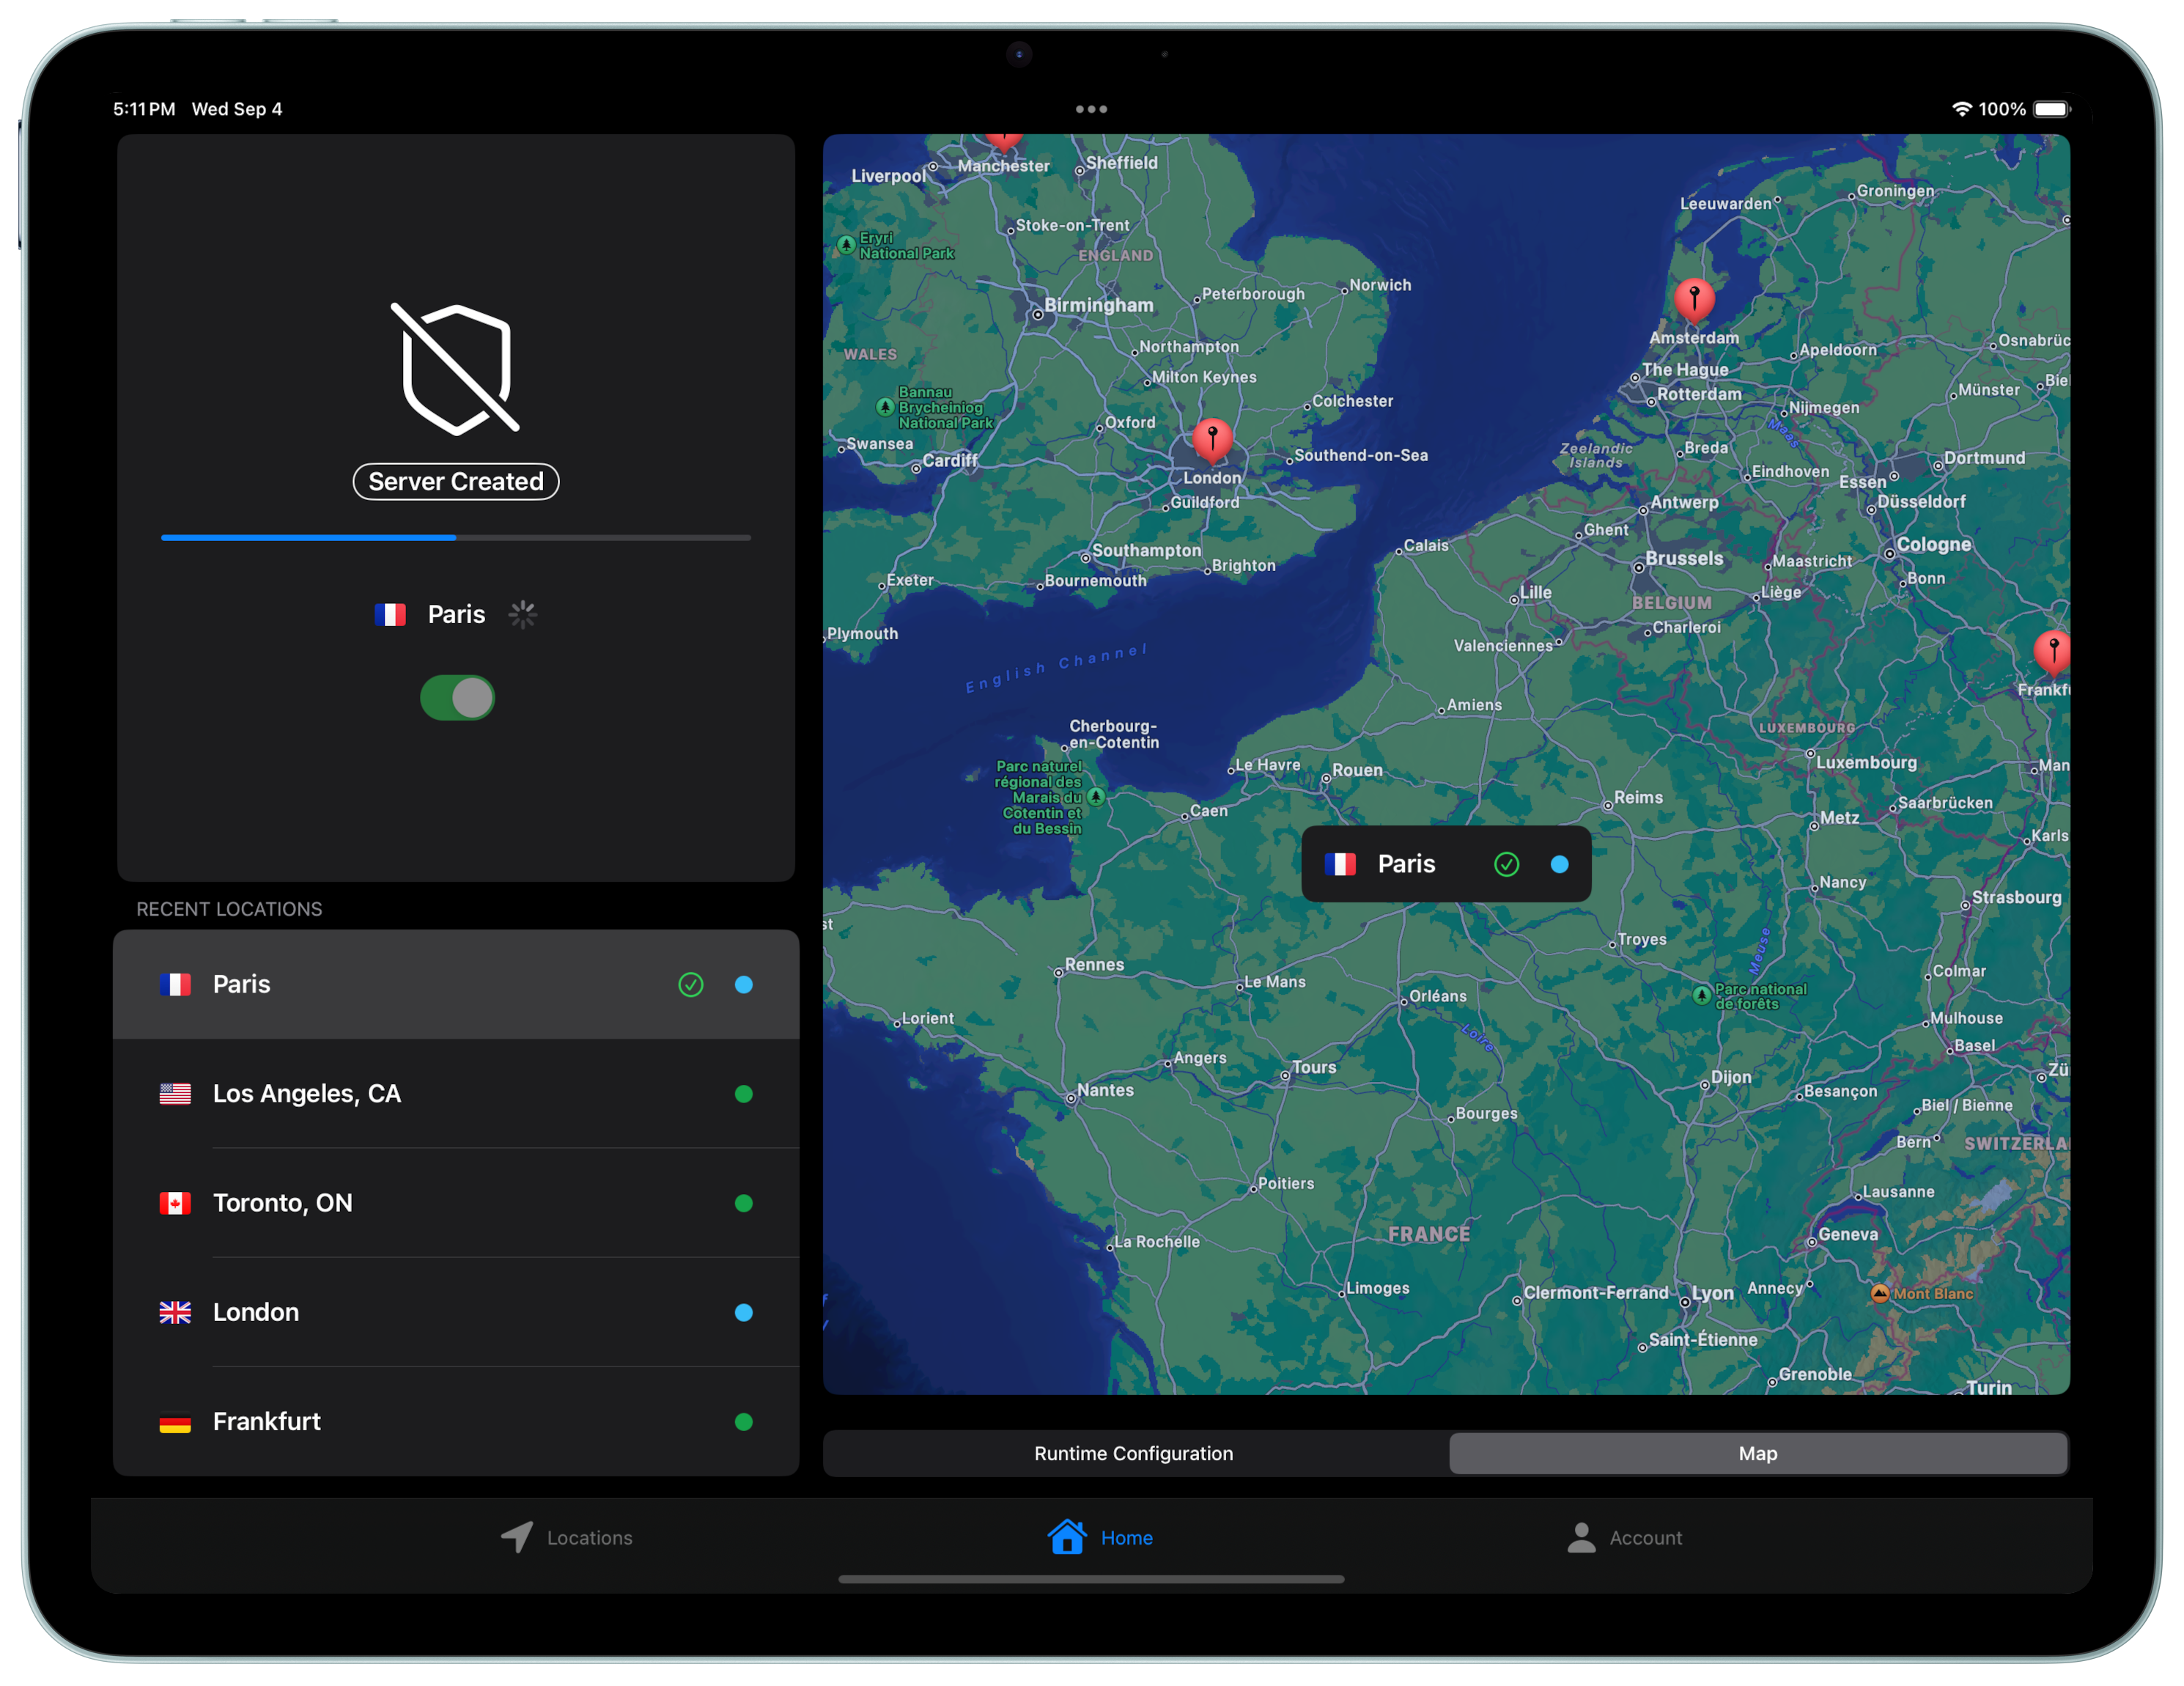Viewport: 2184px width, 1686px height.
Task: Click the London map pin
Action: 1213,440
